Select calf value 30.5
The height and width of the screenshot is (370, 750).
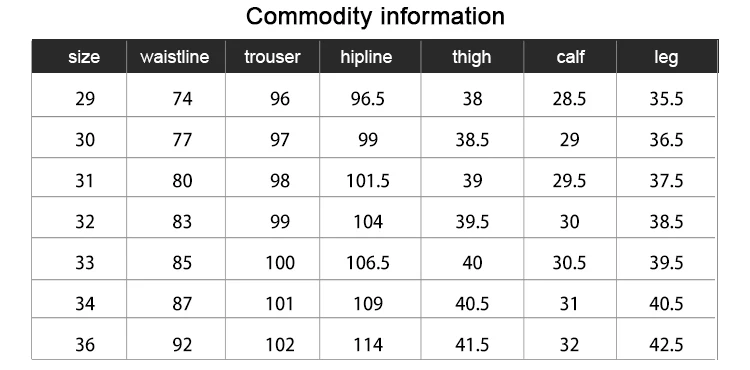point(569,263)
